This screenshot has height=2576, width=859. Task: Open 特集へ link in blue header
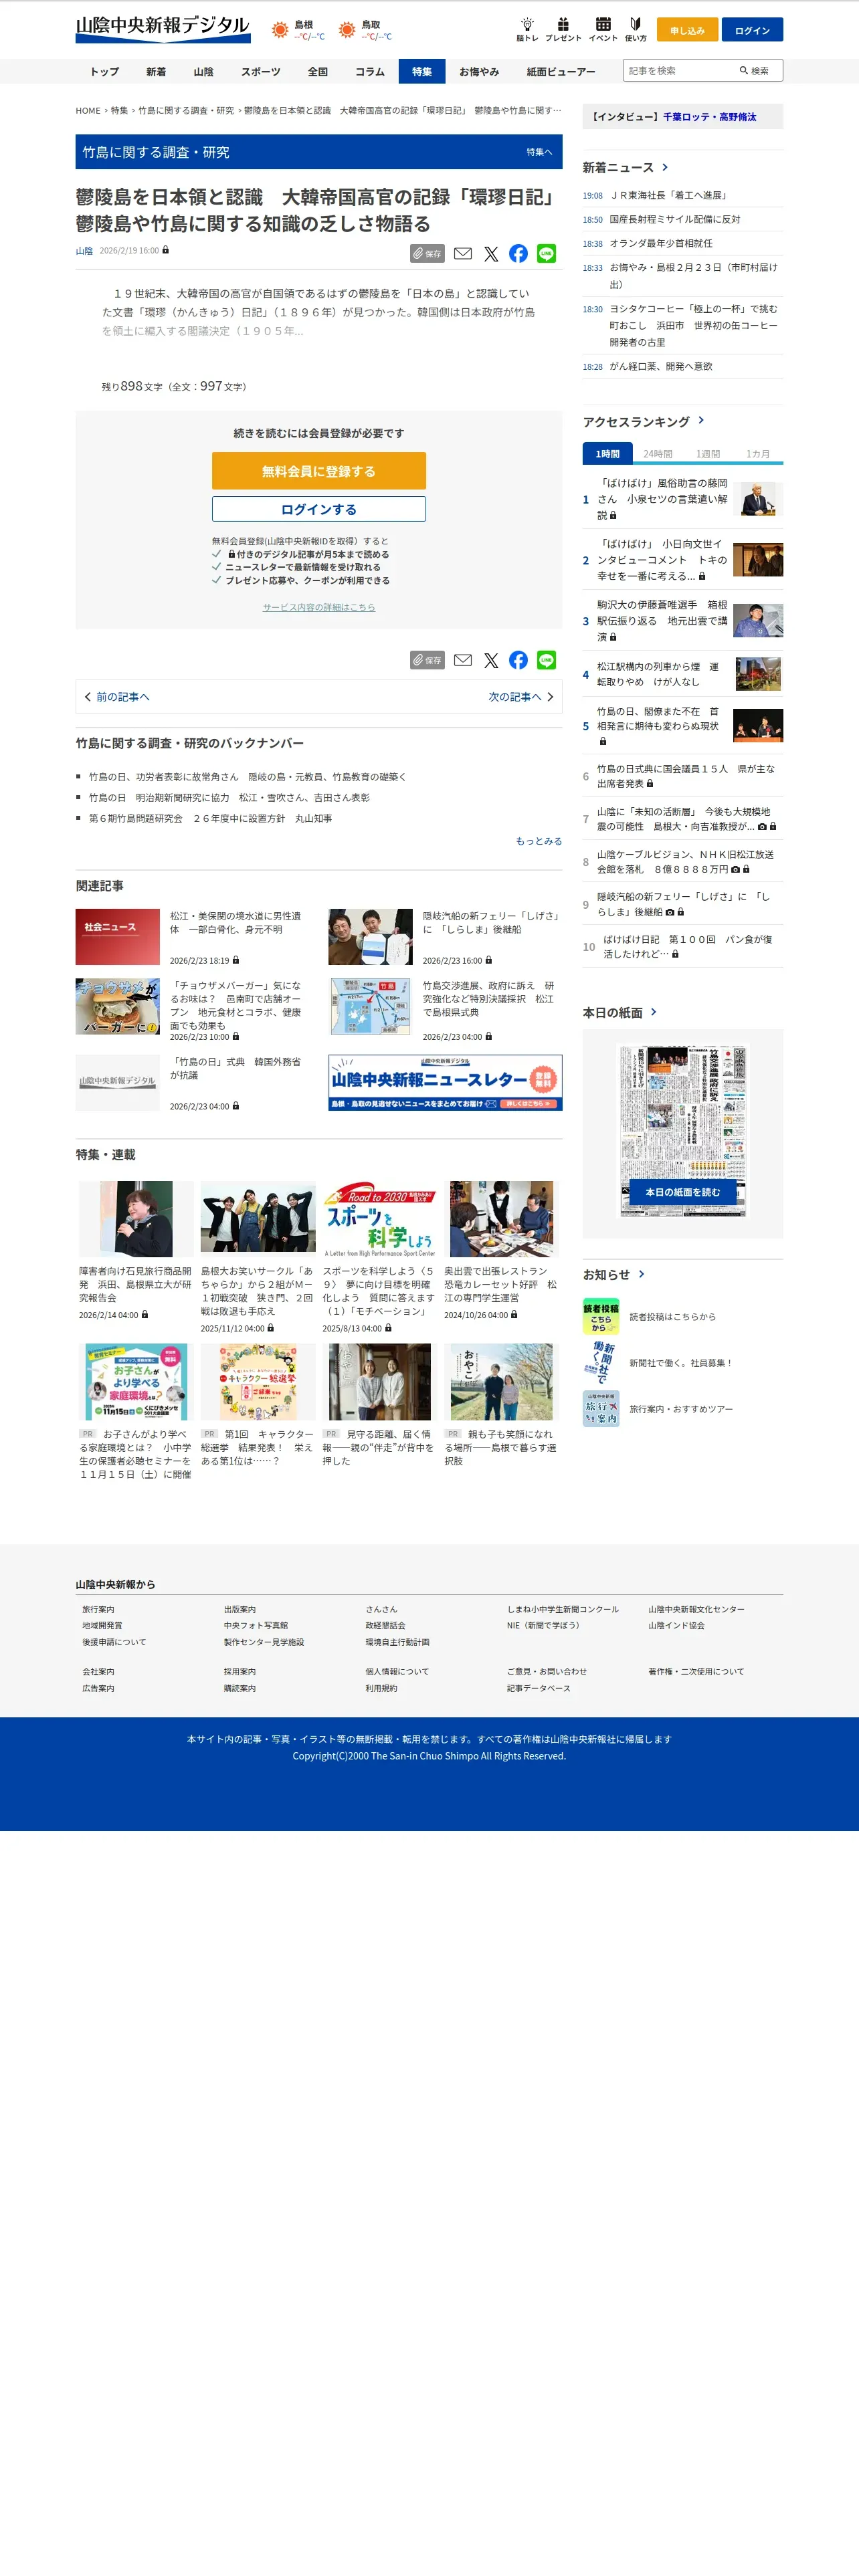(x=539, y=152)
